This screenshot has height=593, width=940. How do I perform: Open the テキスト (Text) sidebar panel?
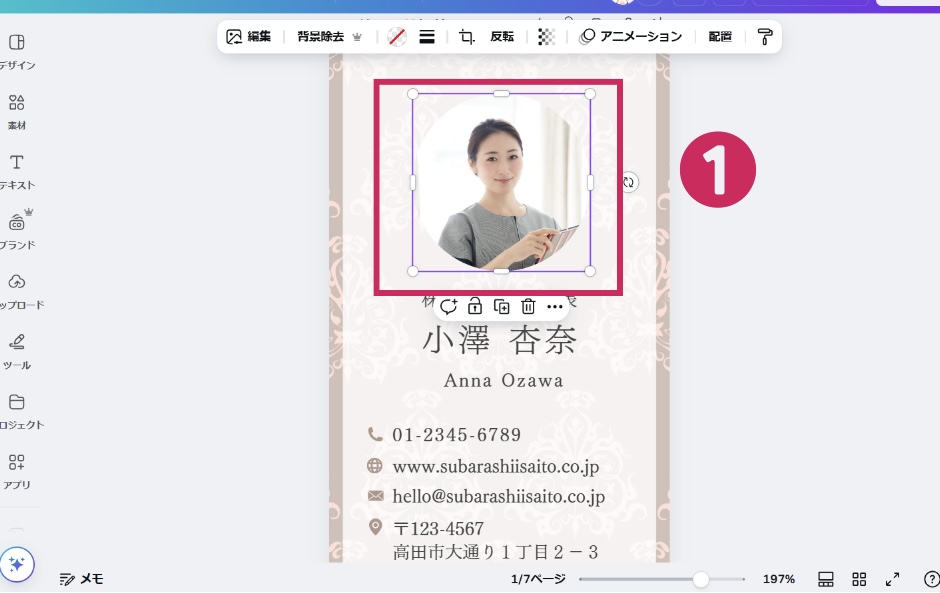click(x=16, y=171)
